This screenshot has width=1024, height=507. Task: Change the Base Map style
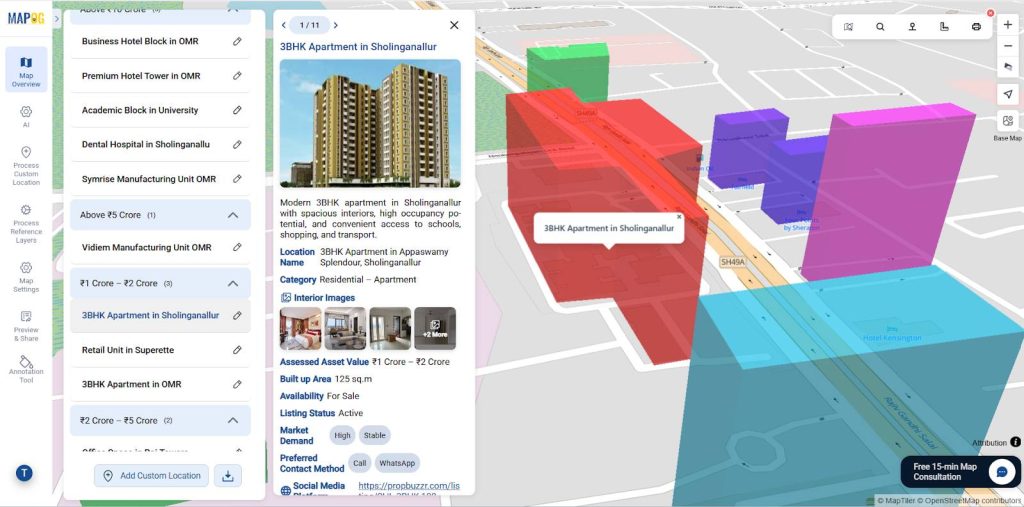tap(1008, 121)
